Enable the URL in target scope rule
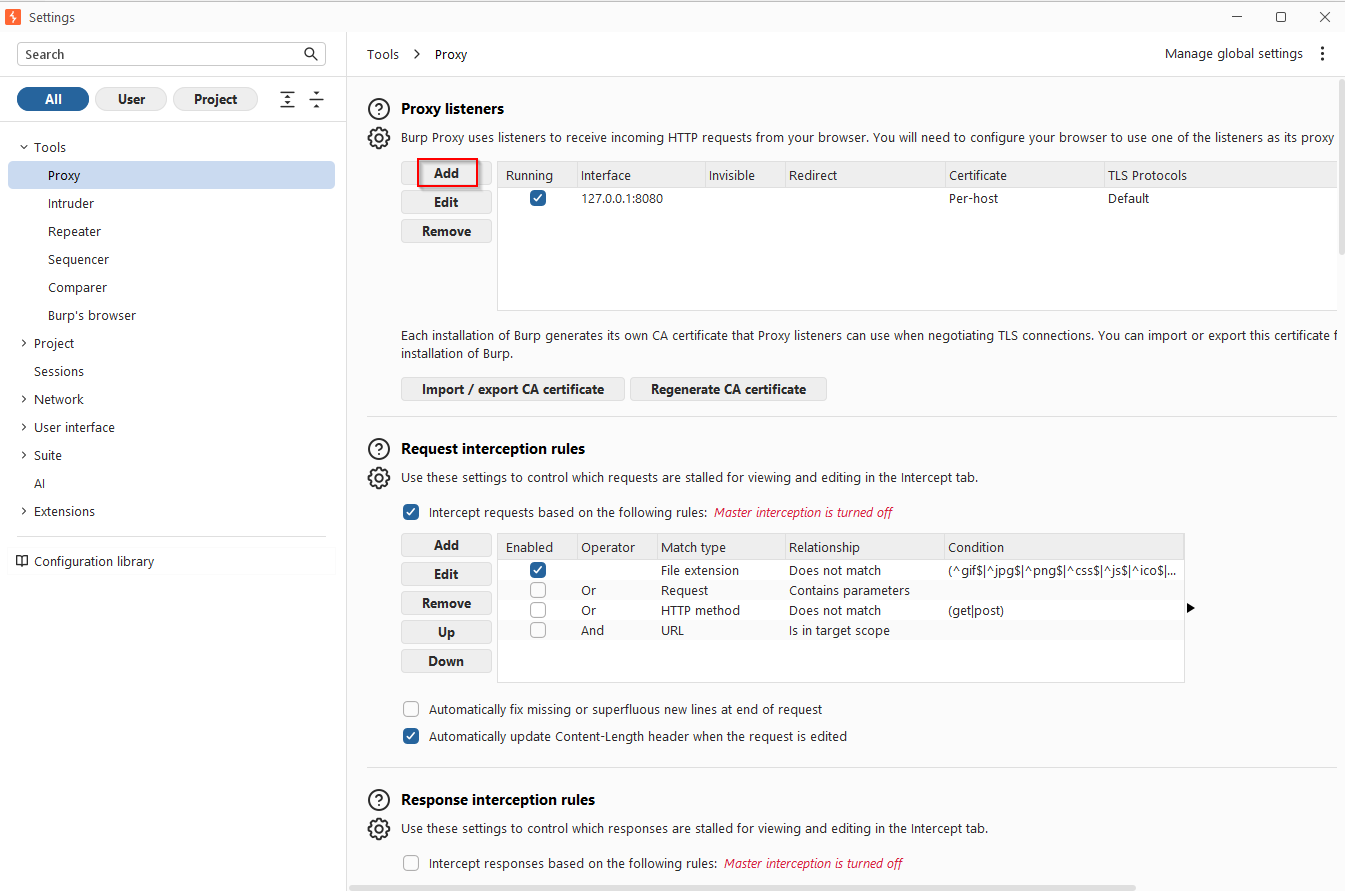This screenshot has width=1345, height=891. (538, 630)
